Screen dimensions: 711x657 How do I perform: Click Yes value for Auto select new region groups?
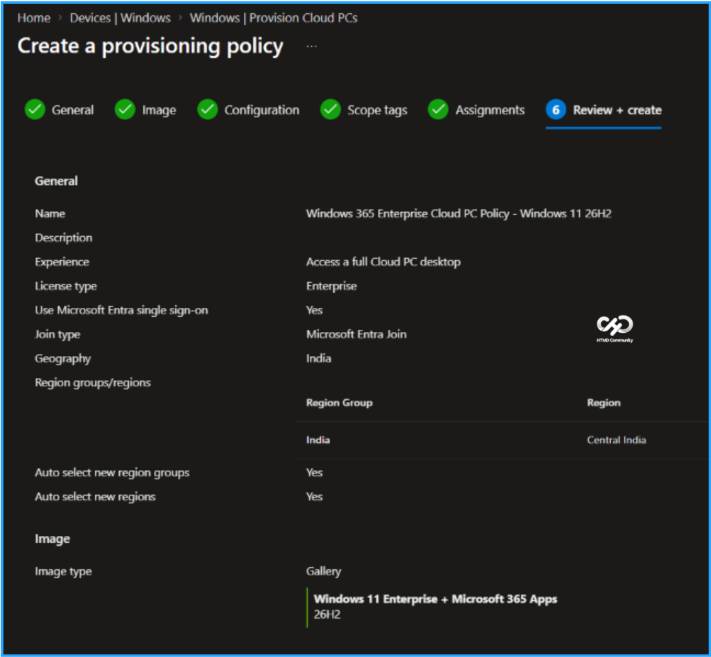coord(314,472)
